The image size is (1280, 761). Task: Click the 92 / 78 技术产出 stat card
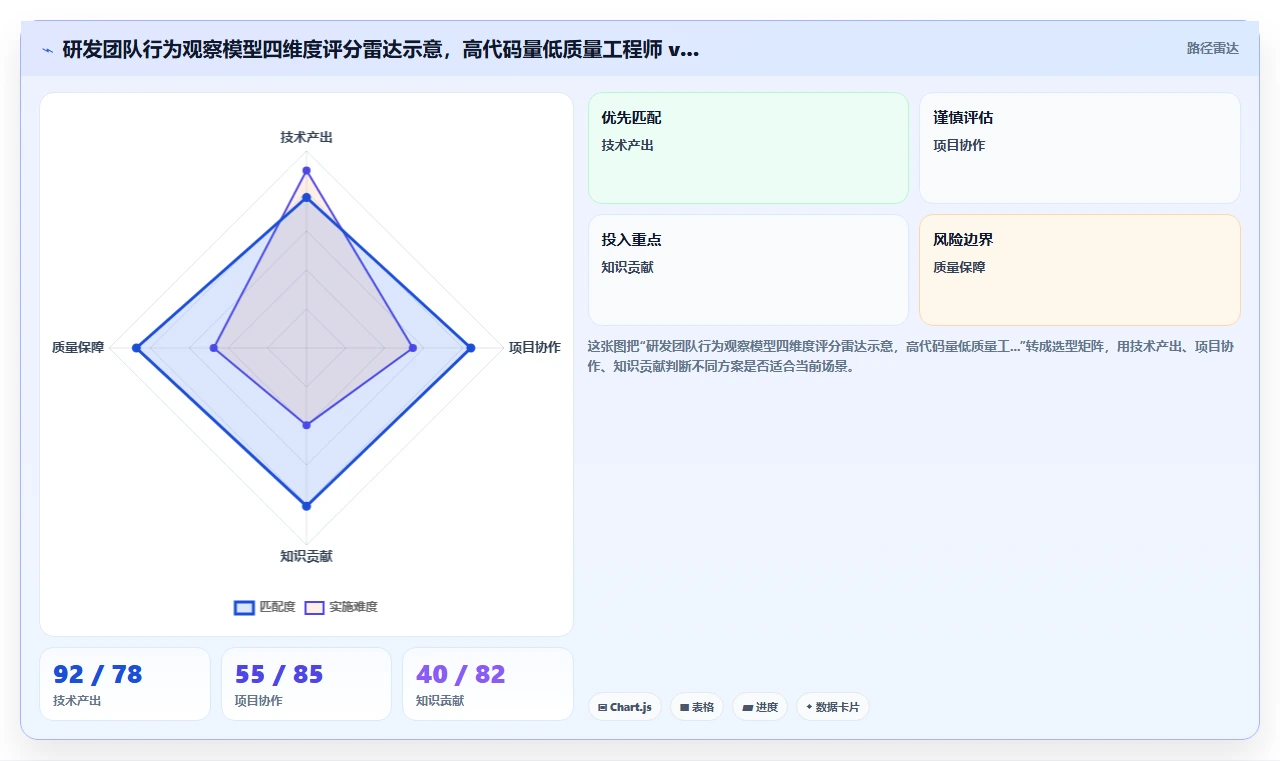pos(125,684)
